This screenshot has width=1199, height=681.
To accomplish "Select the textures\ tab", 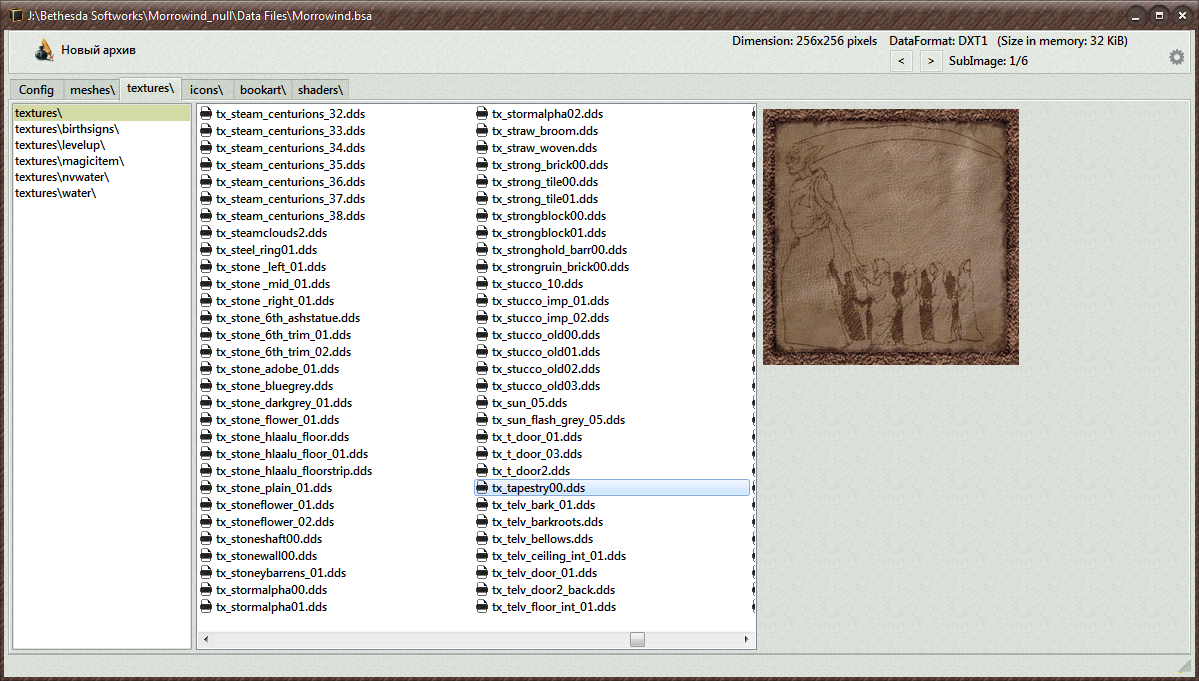I will (151, 89).
